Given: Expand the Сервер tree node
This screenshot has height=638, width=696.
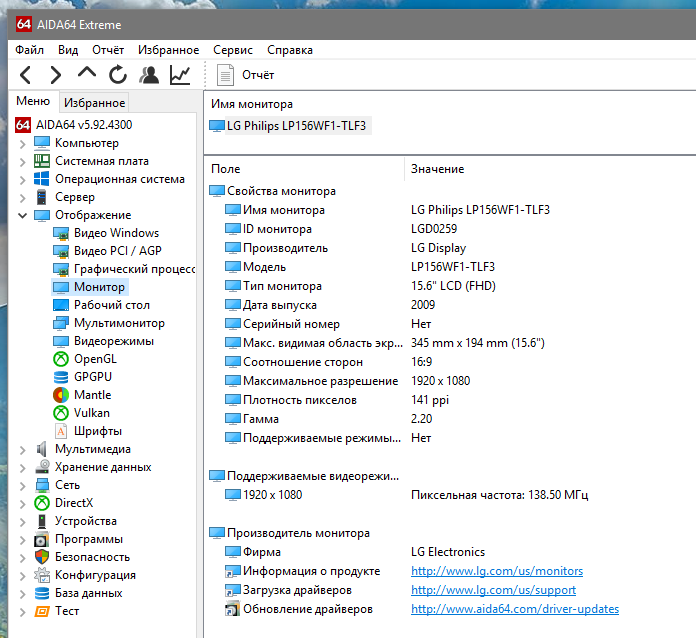Looking at the screenshot, I should tap(23, 198).
